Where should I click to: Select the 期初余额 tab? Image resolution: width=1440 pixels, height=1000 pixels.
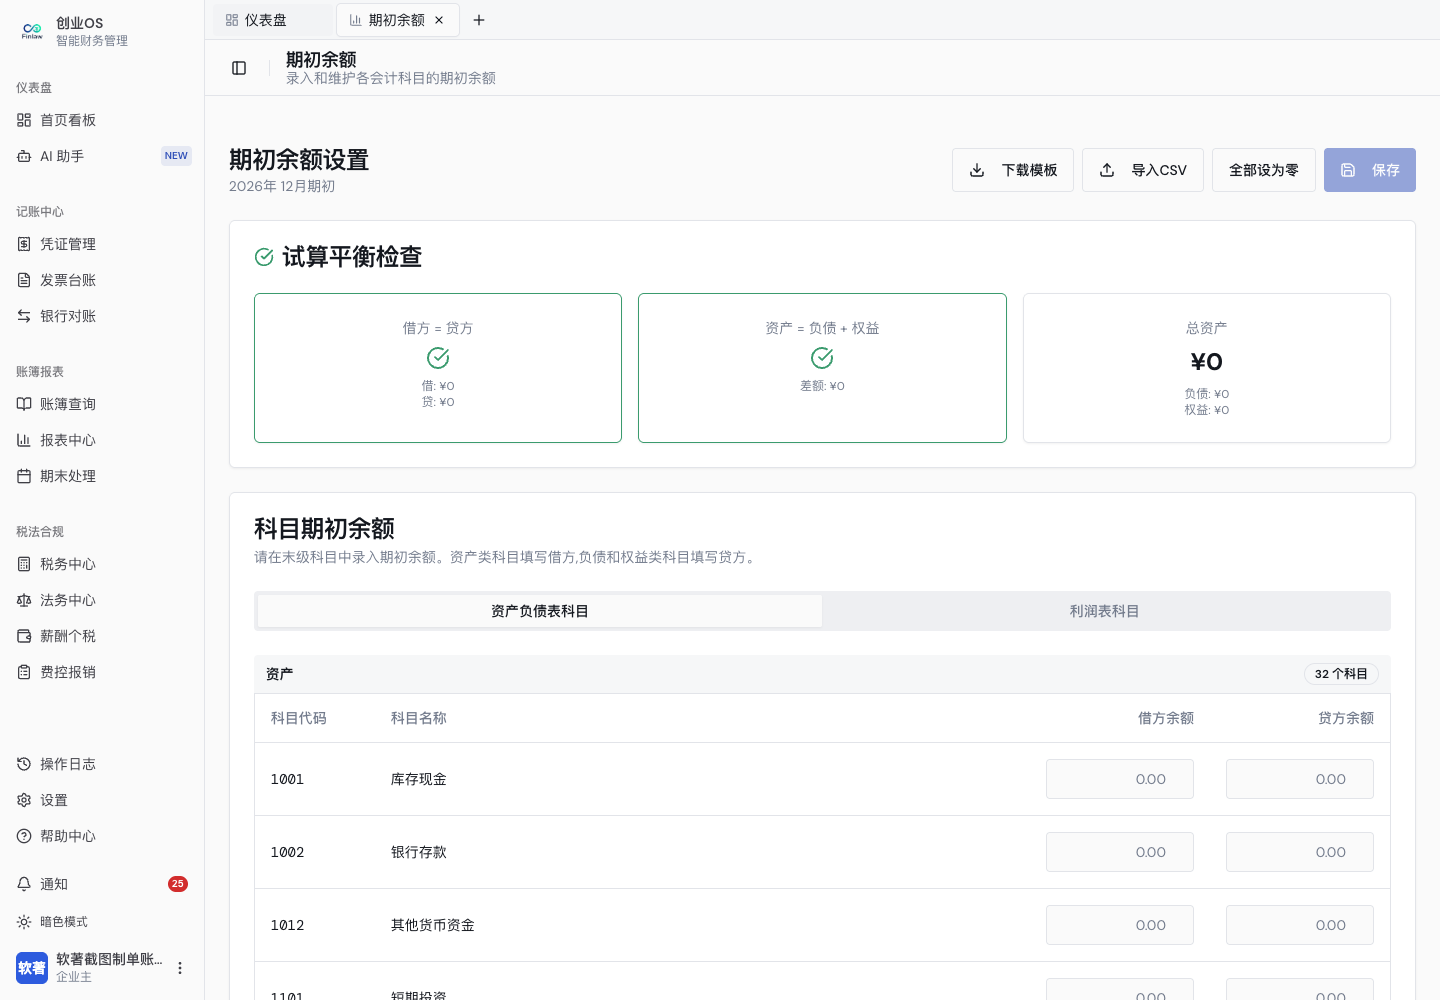point(398,20)
